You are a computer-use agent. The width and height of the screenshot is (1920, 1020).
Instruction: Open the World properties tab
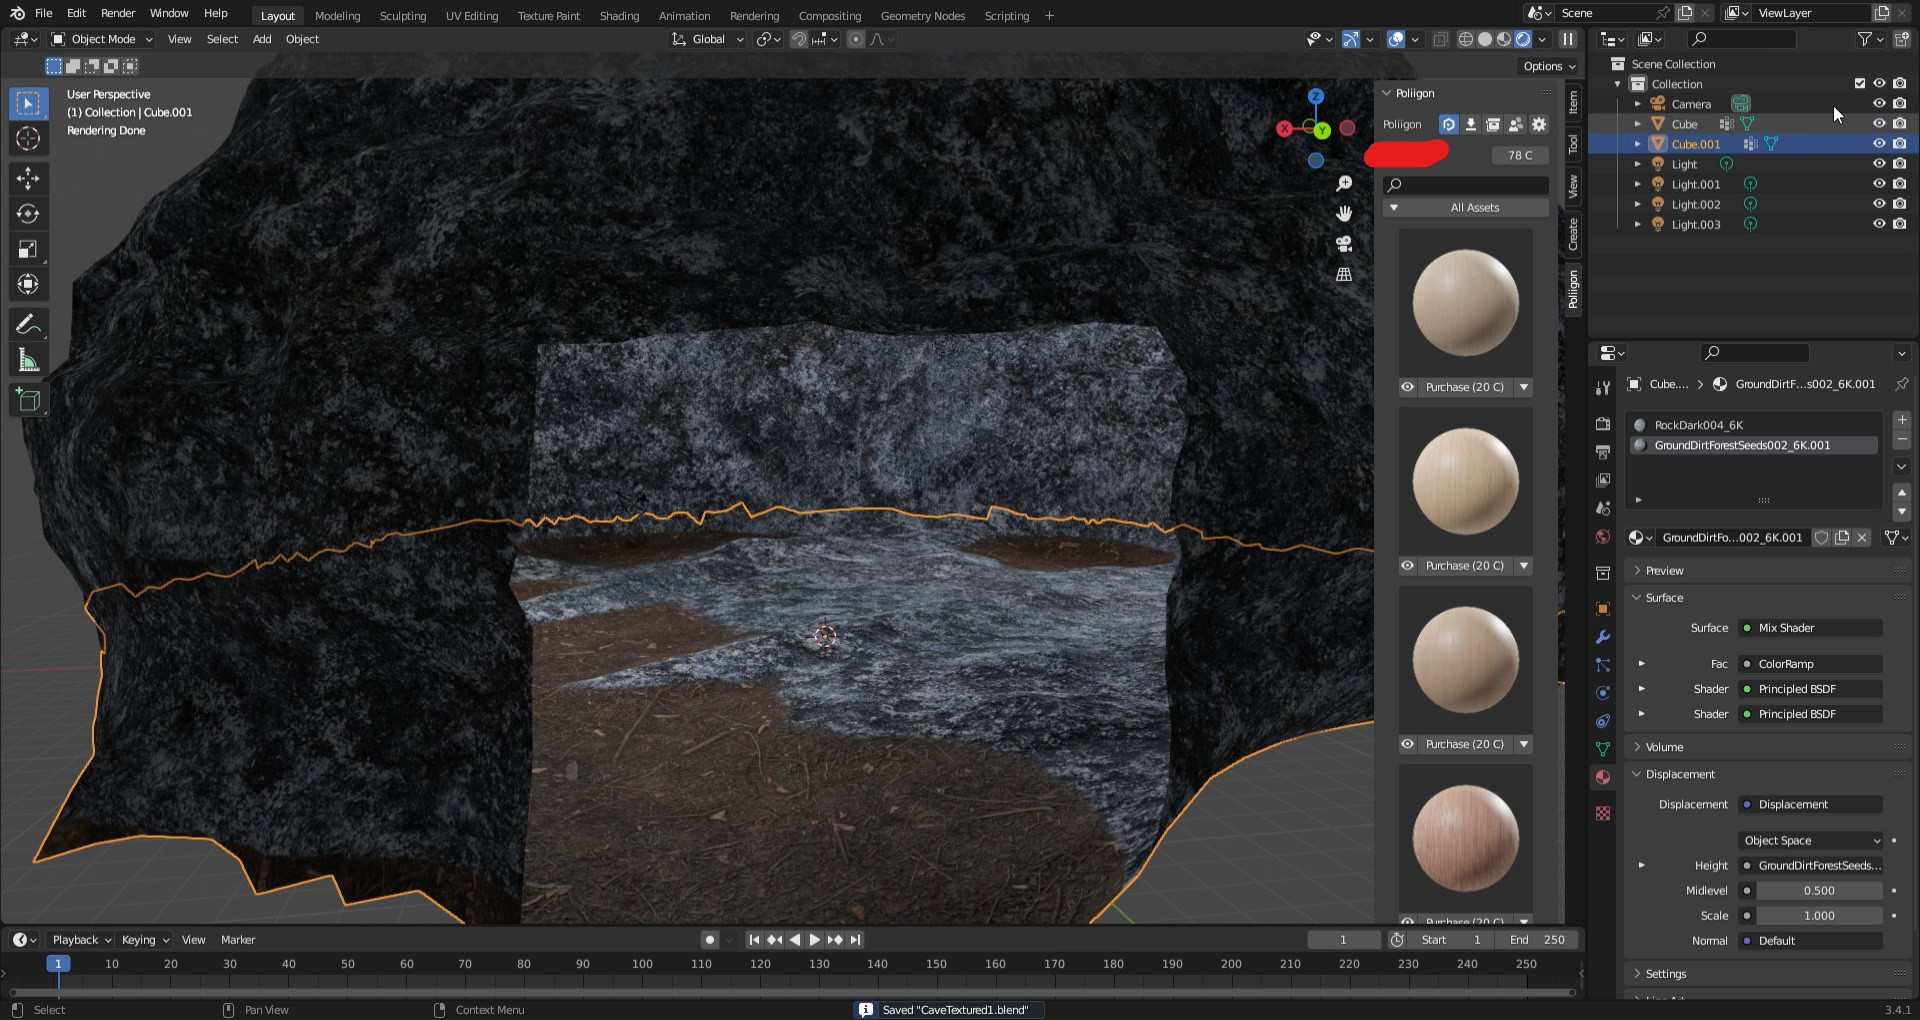click(1603, 537)
